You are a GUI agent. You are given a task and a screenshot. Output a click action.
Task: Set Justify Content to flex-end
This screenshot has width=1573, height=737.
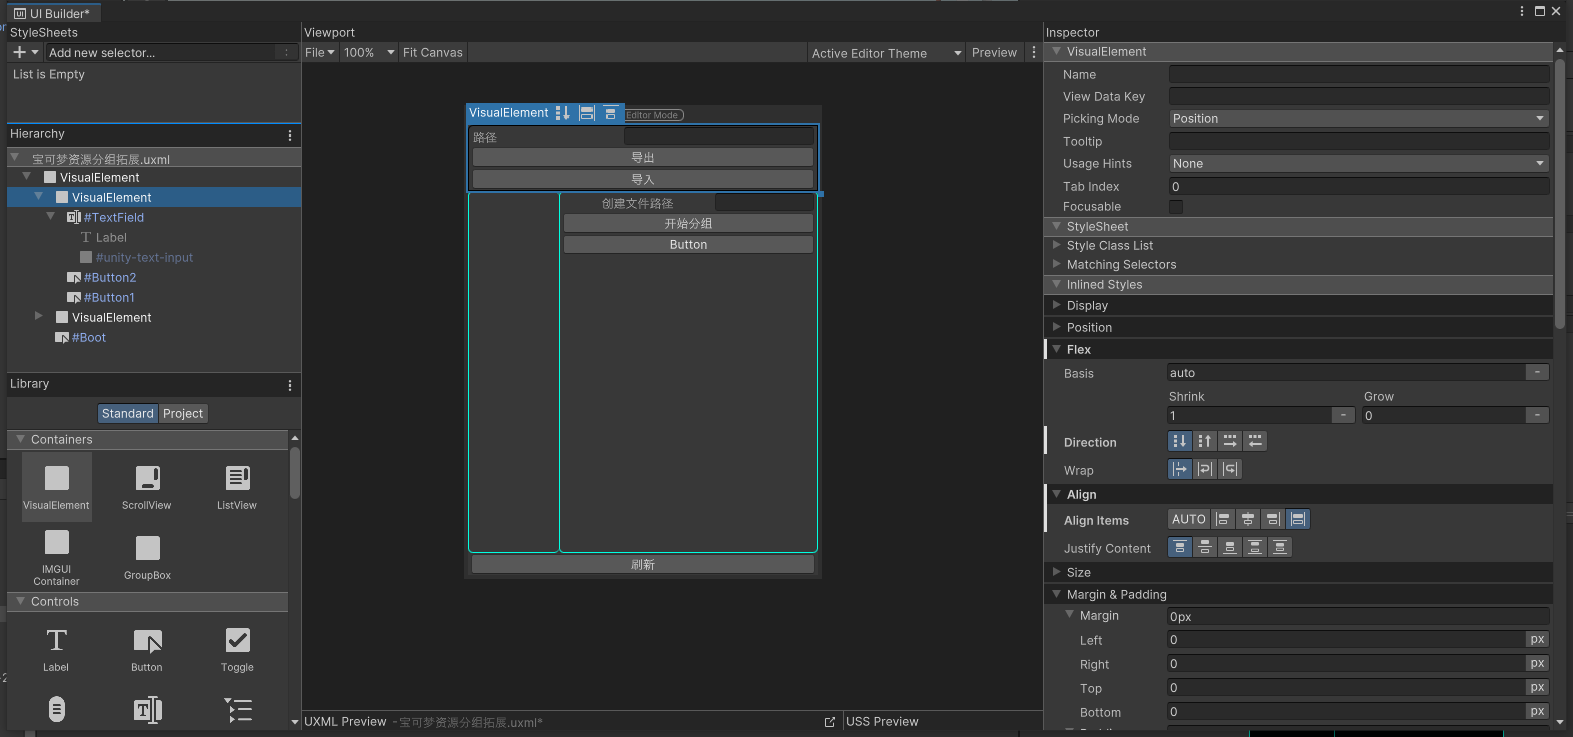[1230, 547]
